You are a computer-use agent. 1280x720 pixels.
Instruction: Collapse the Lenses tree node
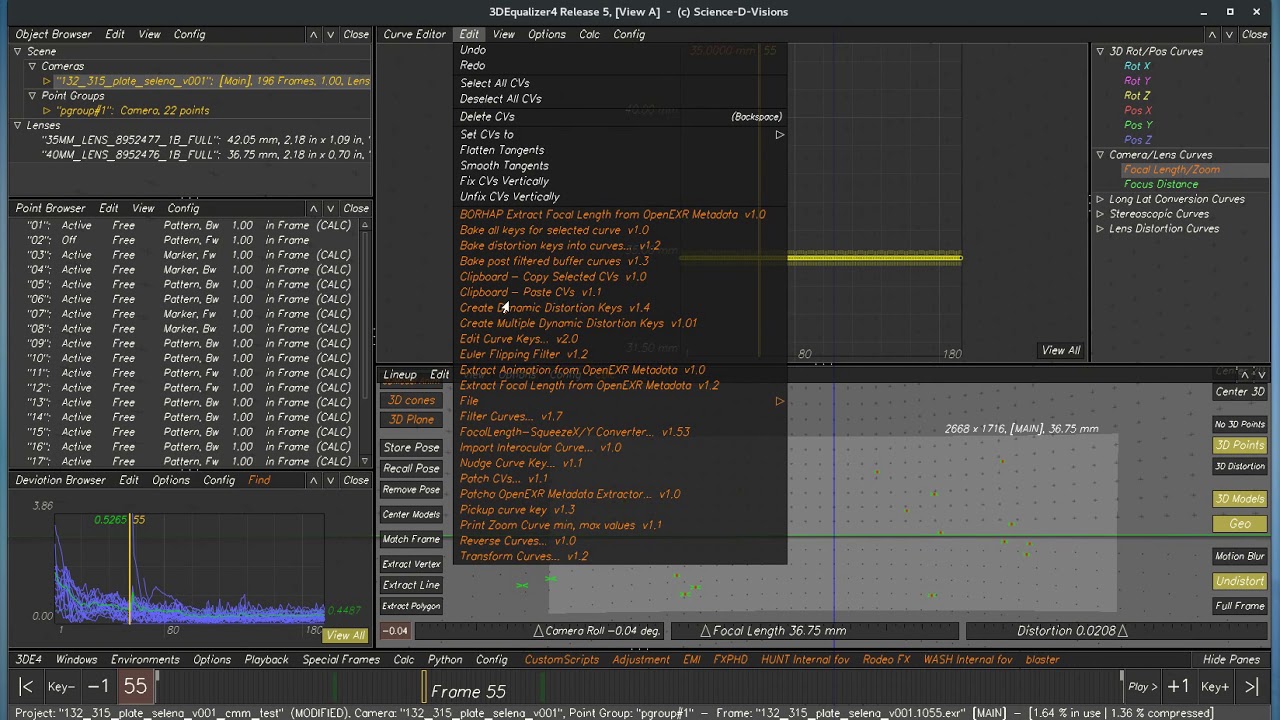17,125
